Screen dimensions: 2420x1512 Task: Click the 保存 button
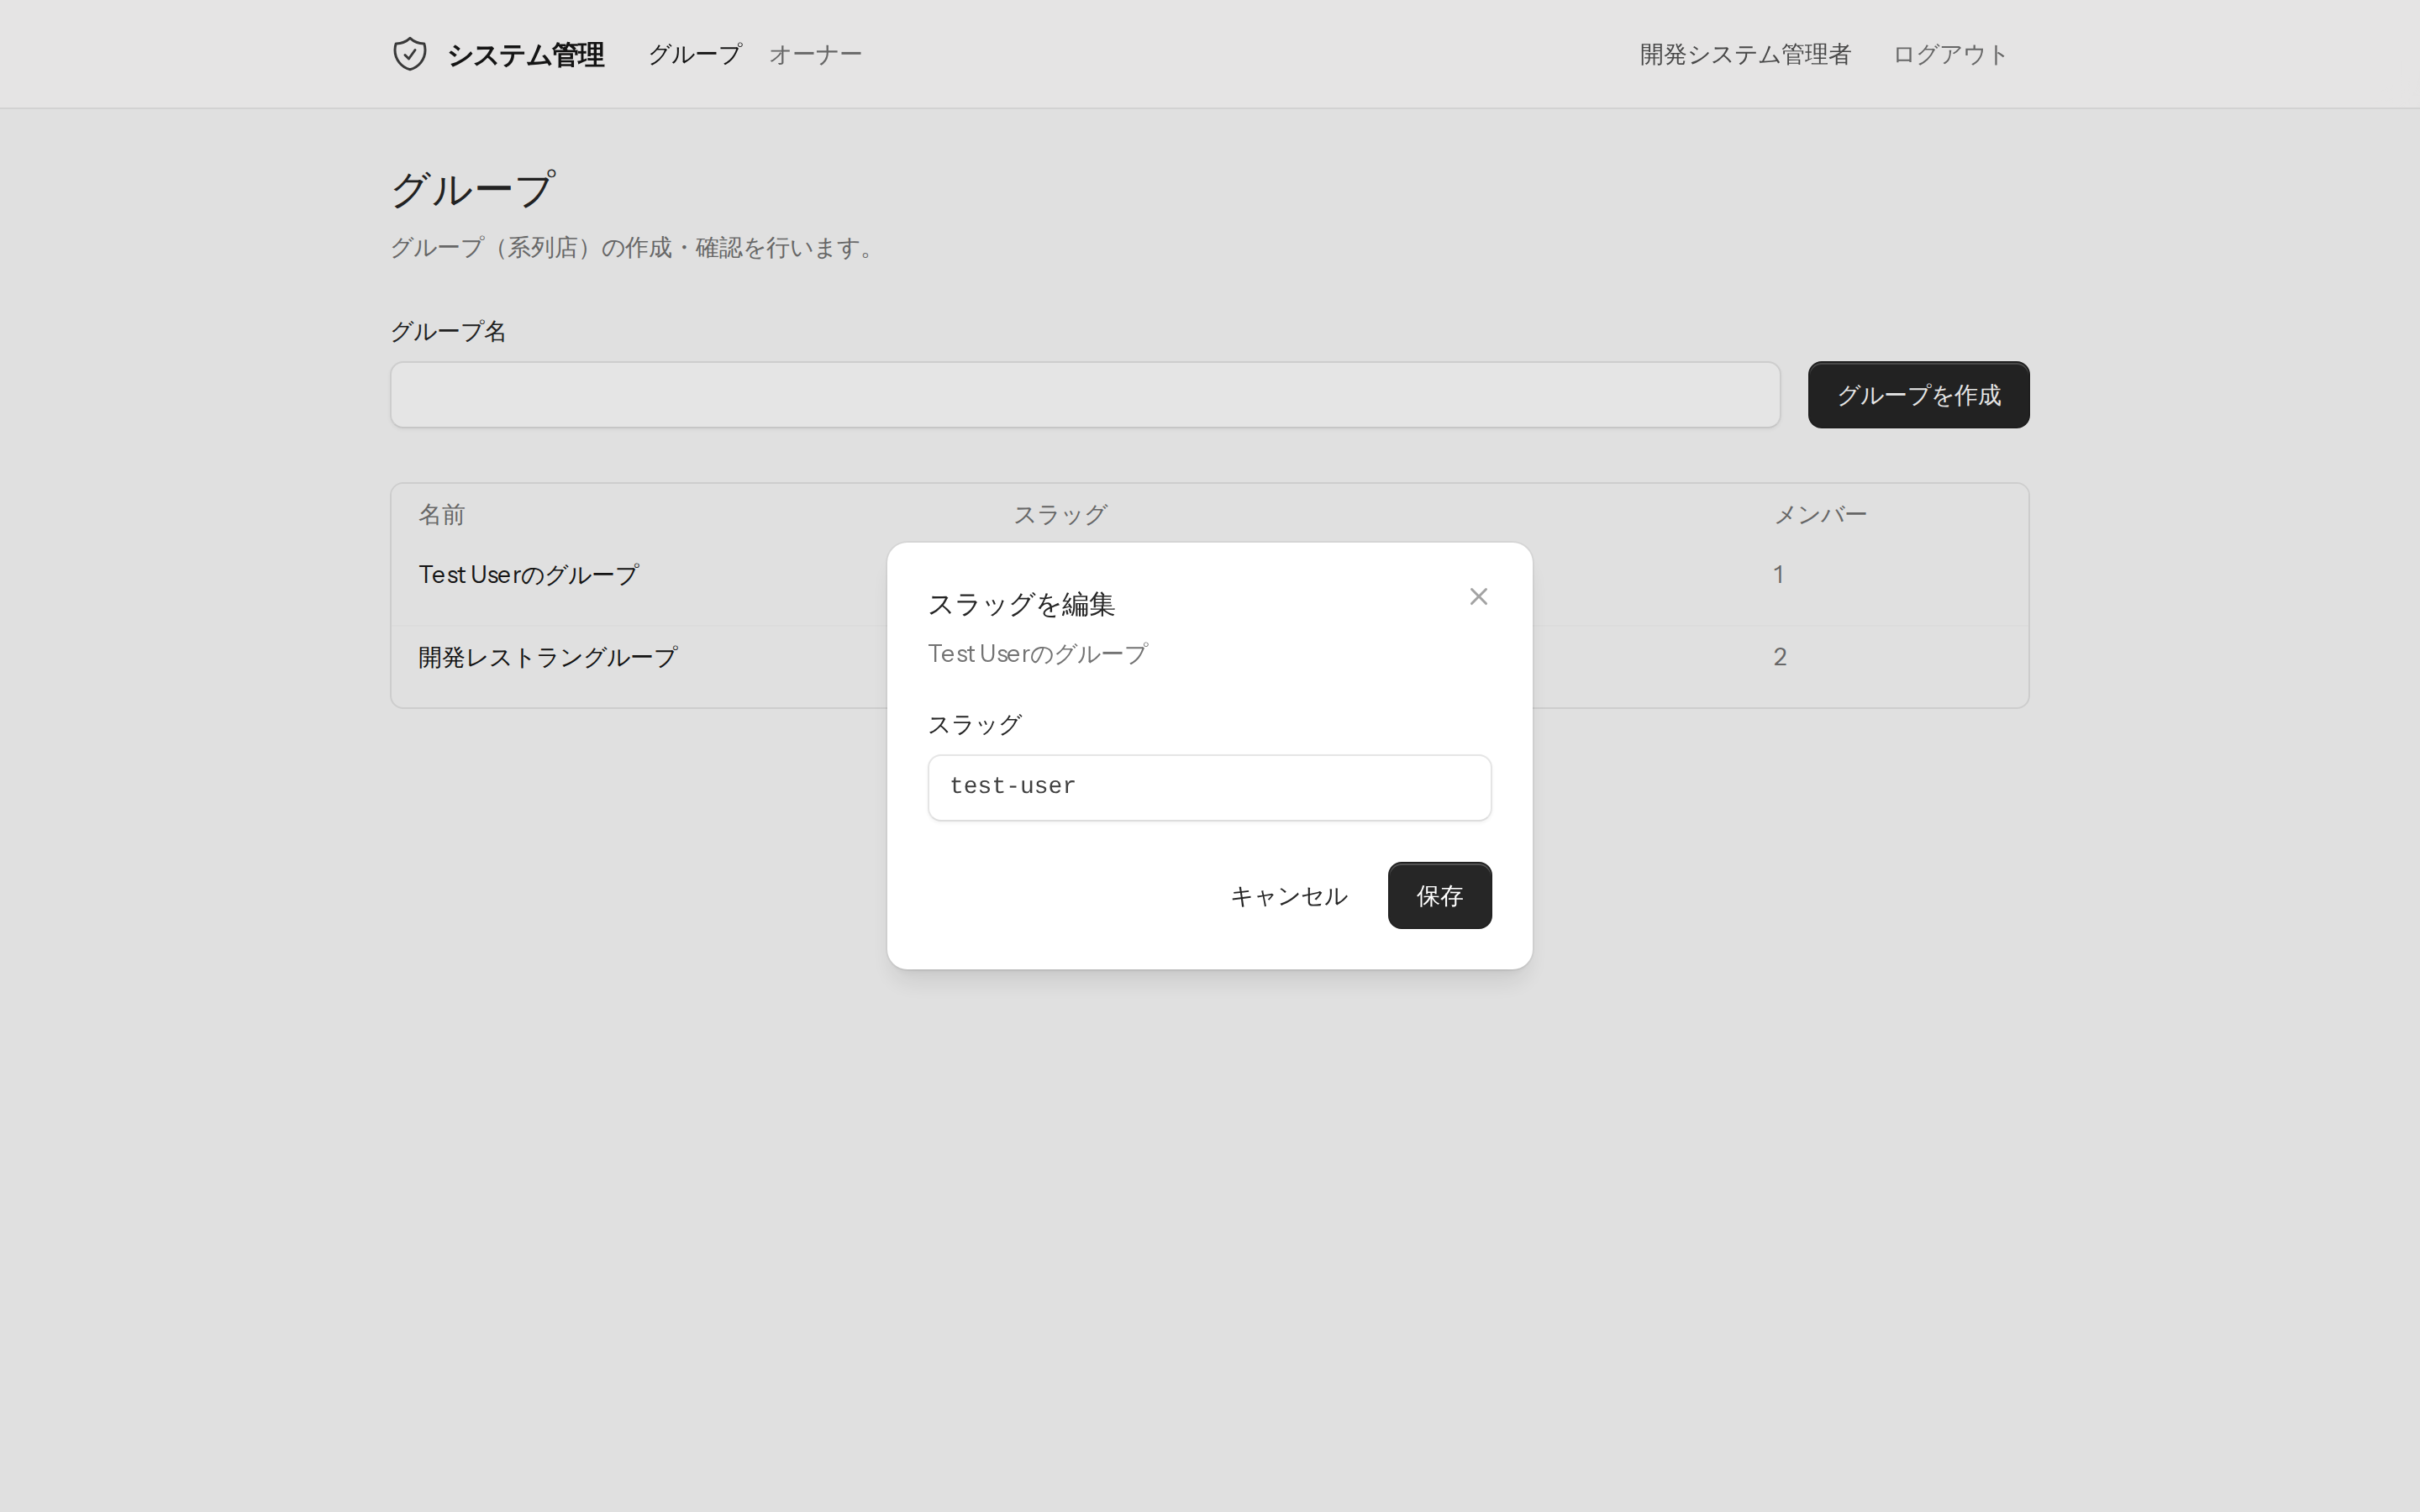point(1439,896)
